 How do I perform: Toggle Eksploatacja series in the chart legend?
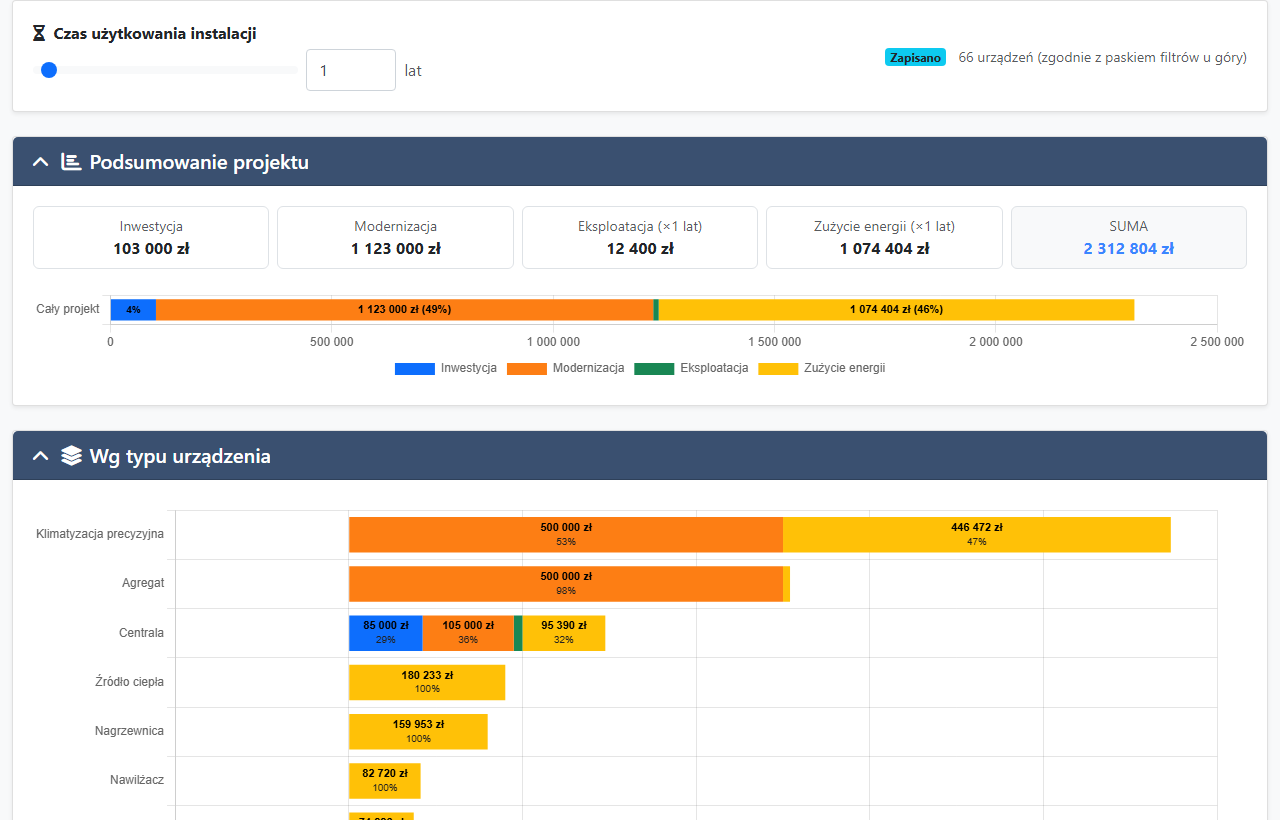(x=691, y=368)
